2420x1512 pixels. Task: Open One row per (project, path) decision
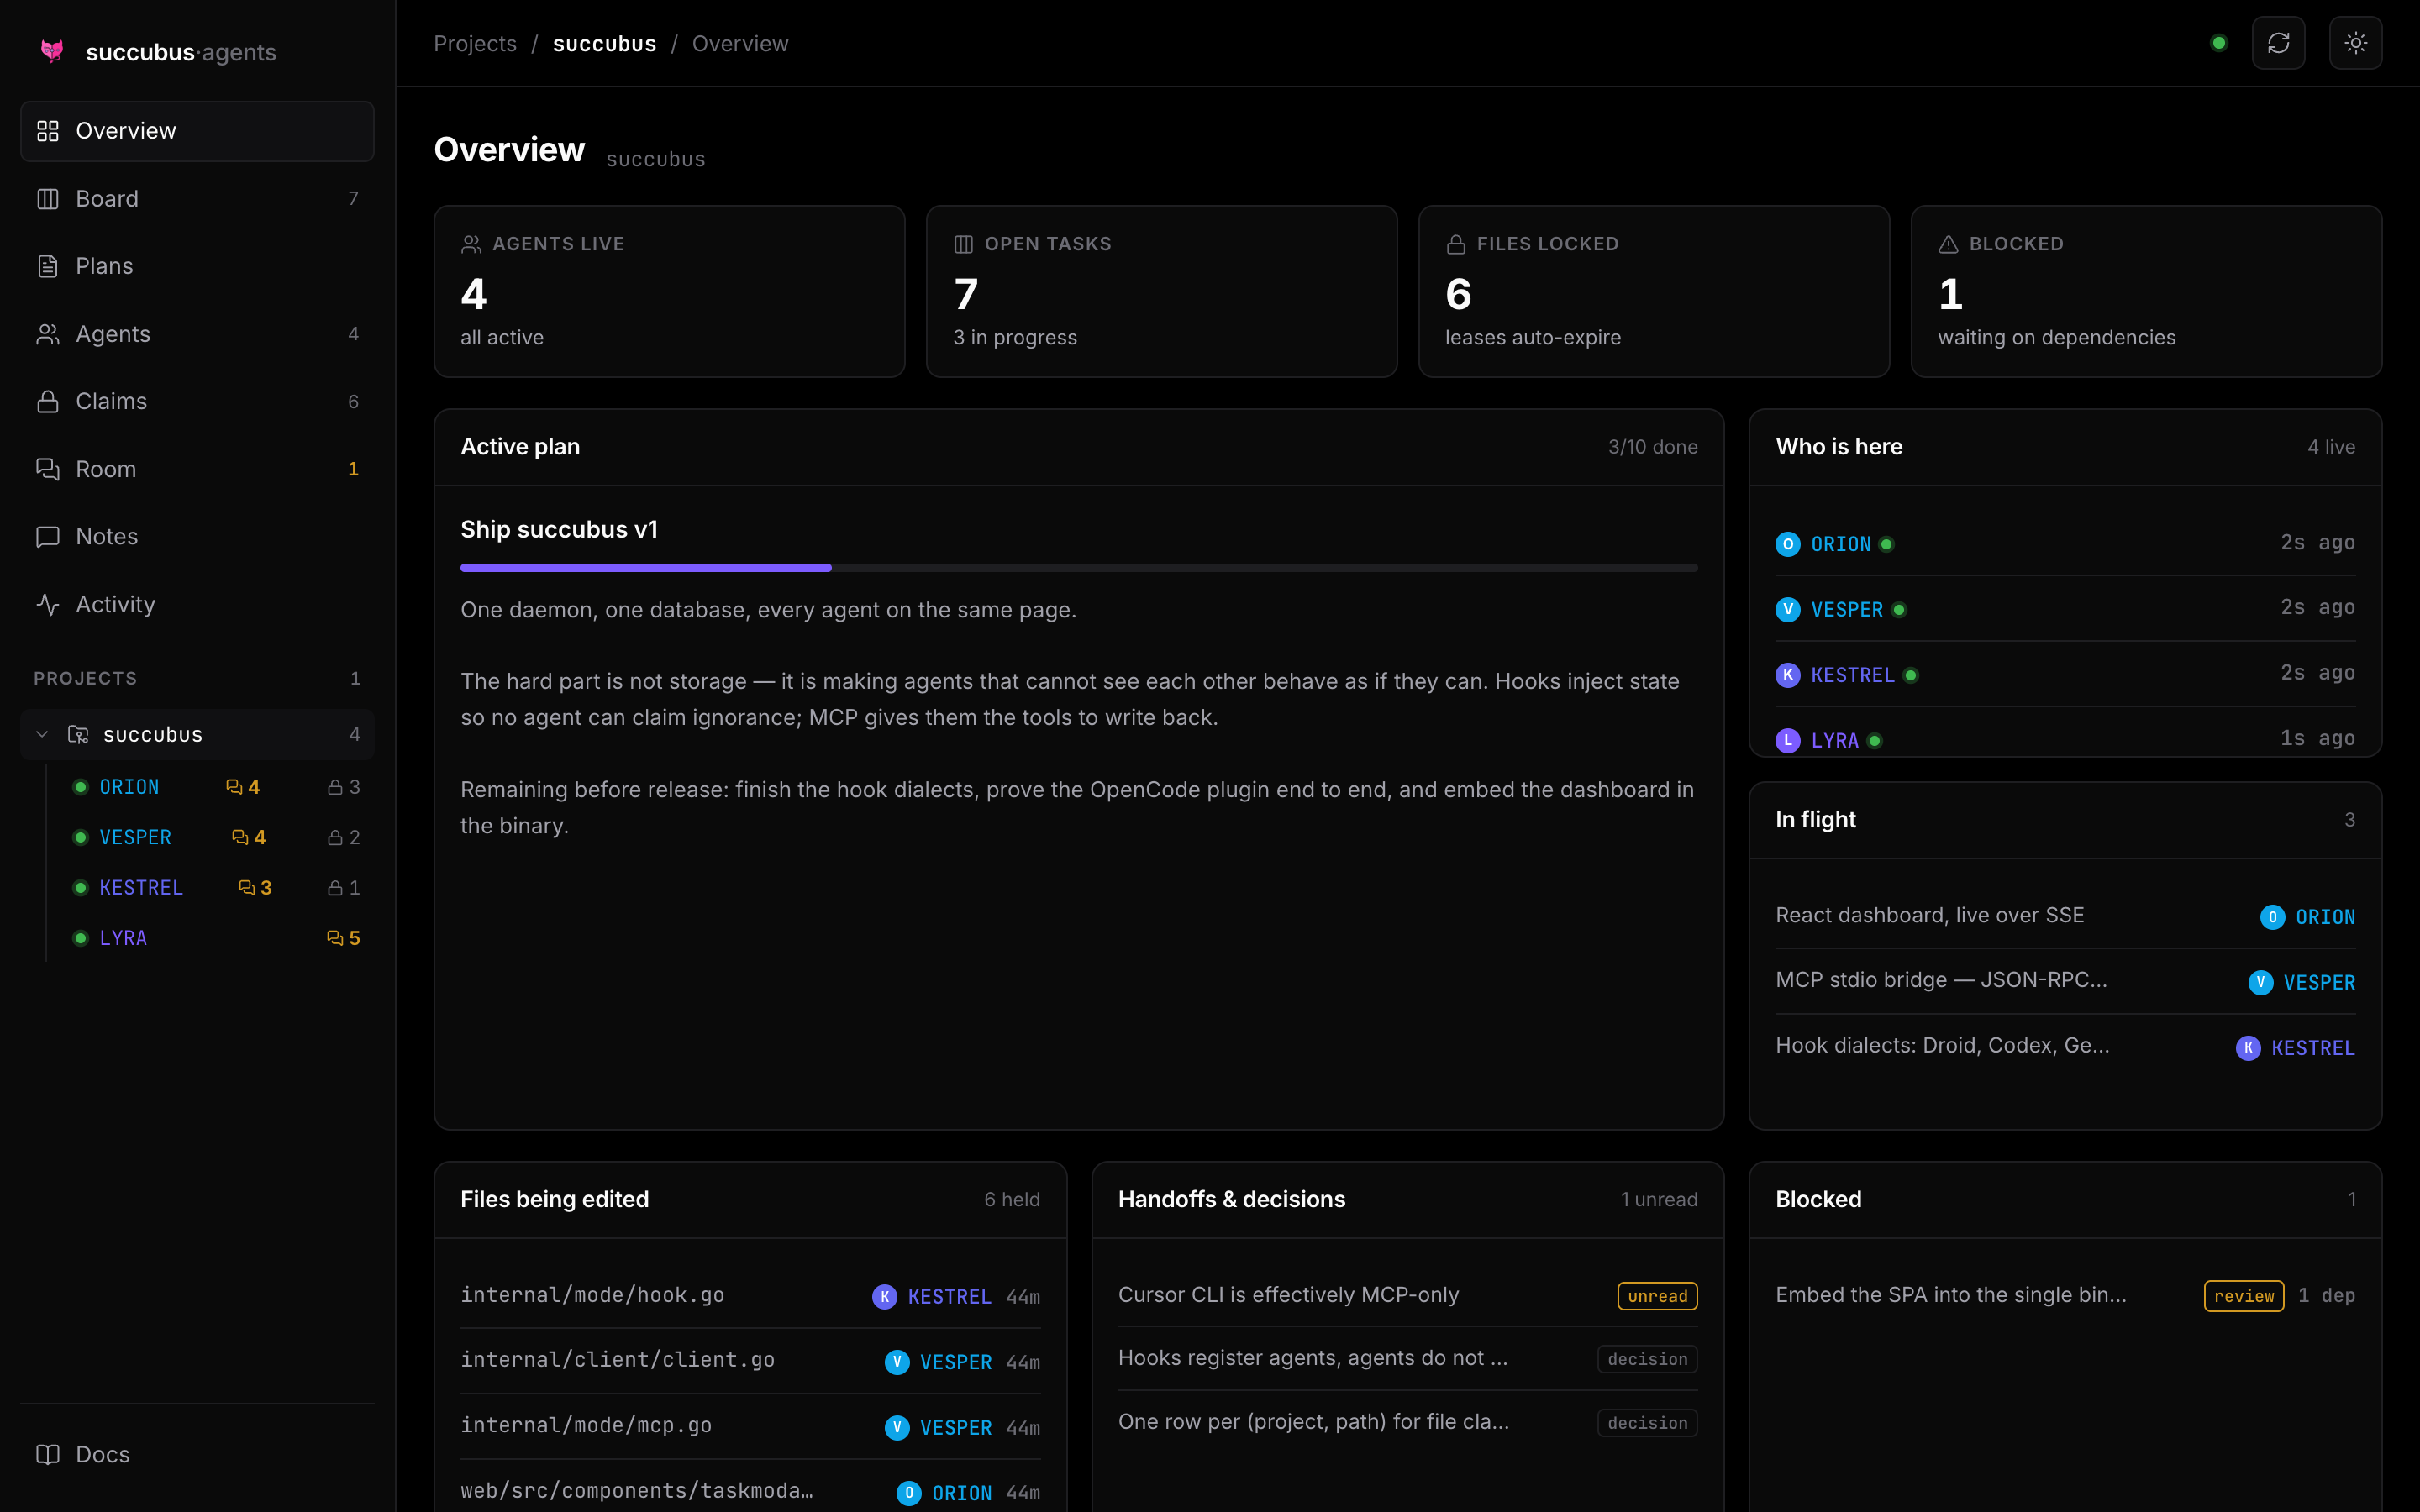point(1407,1422)
